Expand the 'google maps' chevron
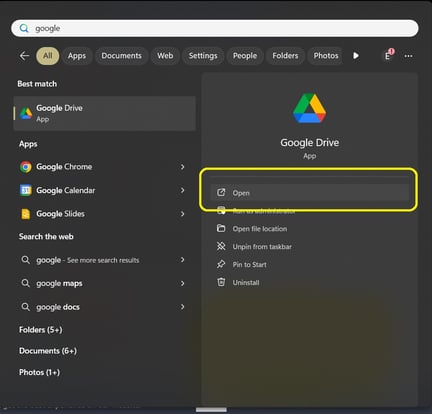 (x=182, y=283)
